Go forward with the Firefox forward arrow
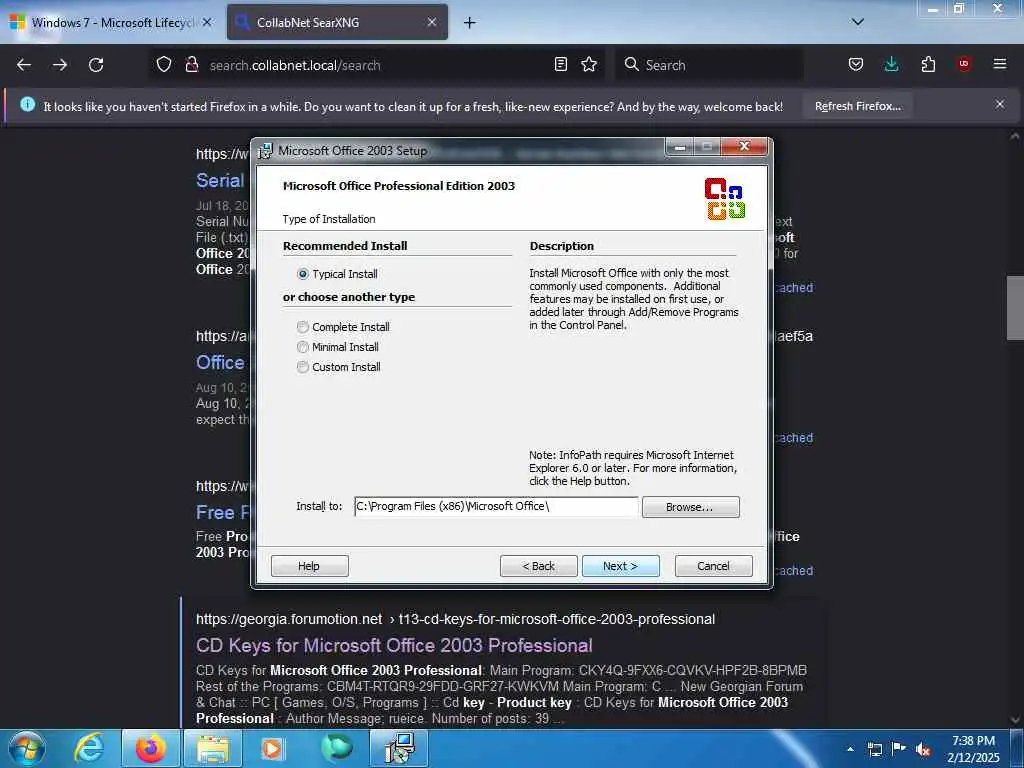Image resolution: width=1024 pixels, height=768 pixels. click(60, 65)
